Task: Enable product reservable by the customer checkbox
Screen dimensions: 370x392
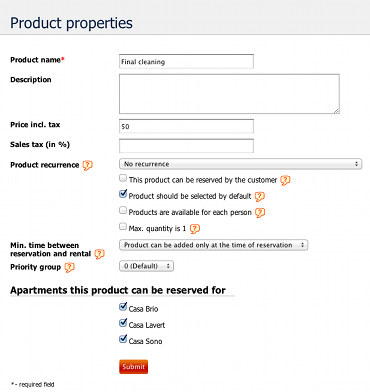Action: click(123, 178)
